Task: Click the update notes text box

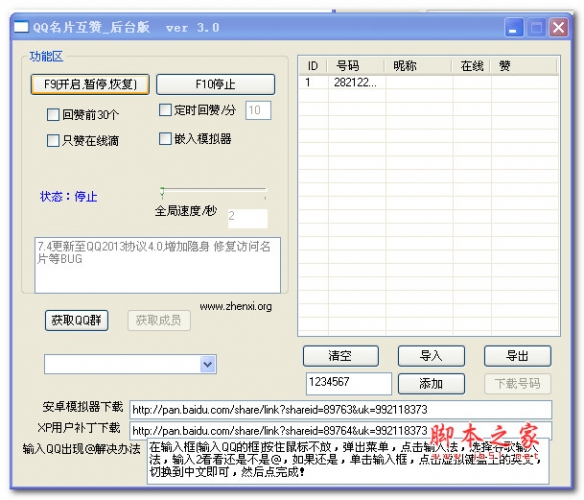Action: coord(158,265)
